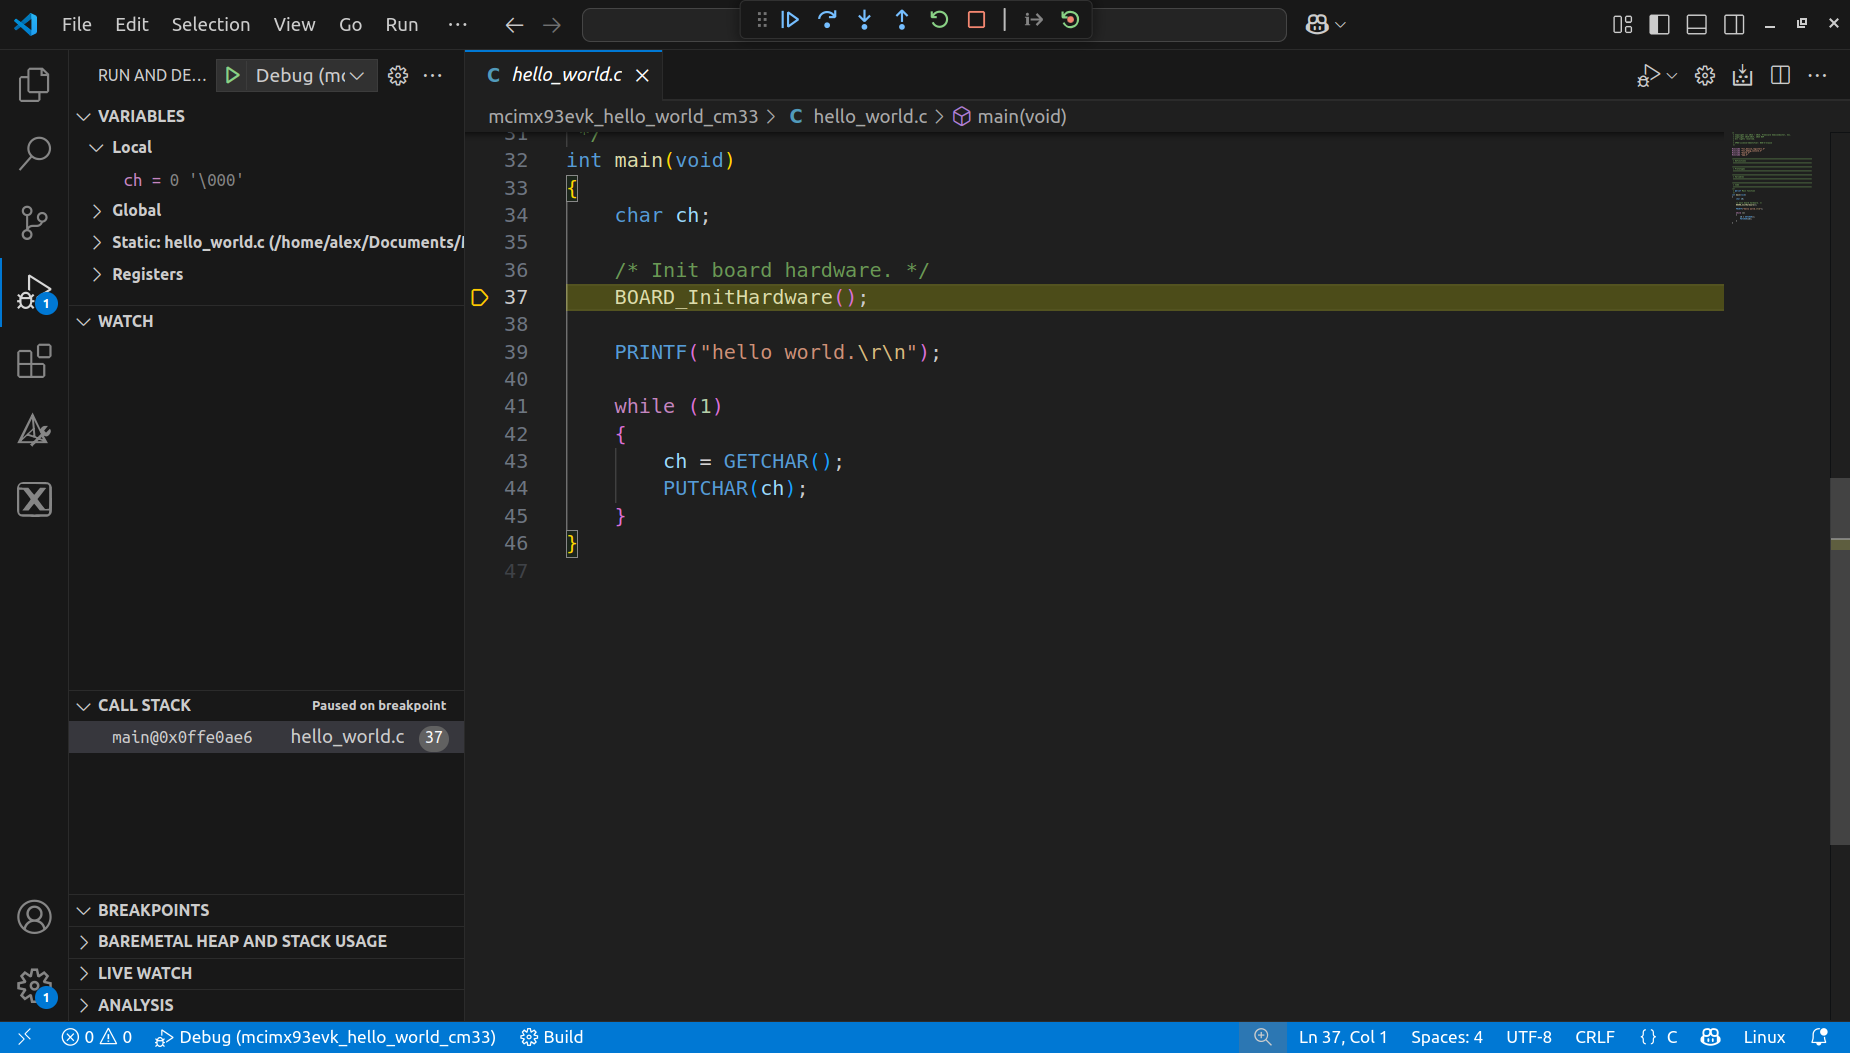1850x1053 pixels.
Task: Open the Extensions view
Action: 34,361
